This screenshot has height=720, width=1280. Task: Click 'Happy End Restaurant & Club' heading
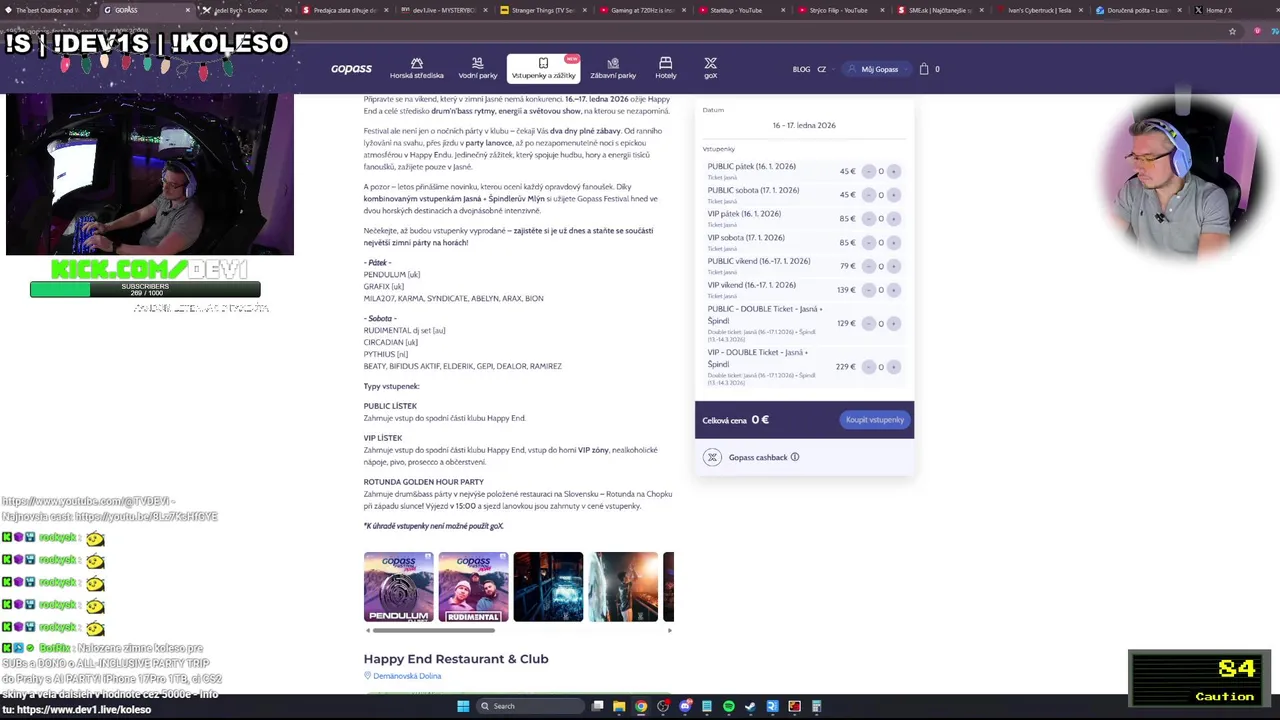point(456,659)
